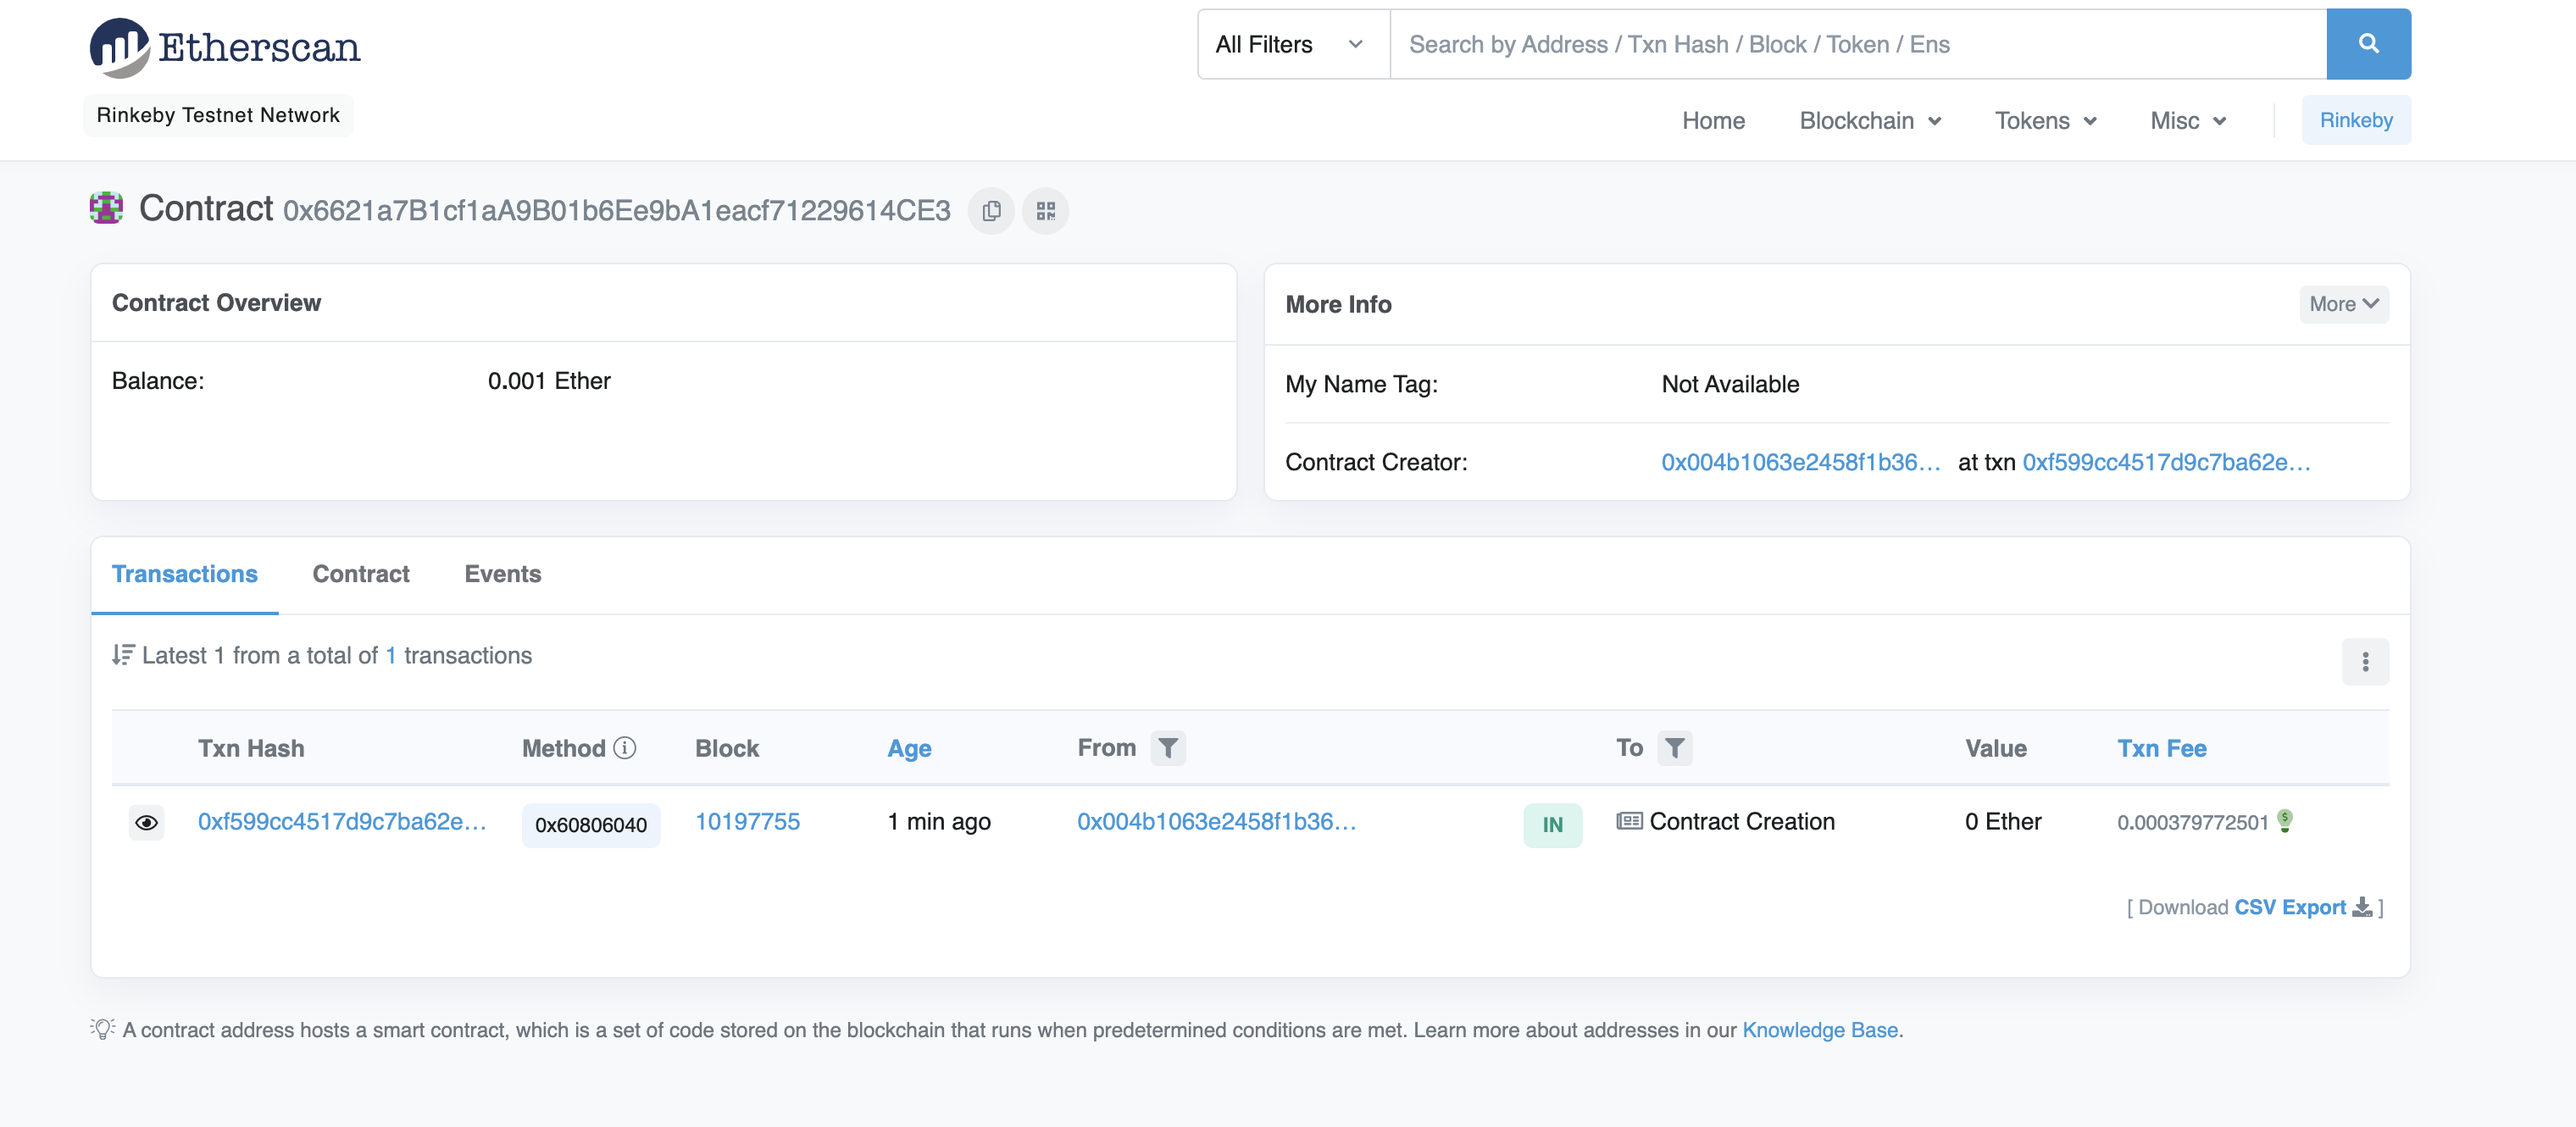This screenshot has width=2576, height=1127.
Task: Click the Etherscan logo
Action: 225,47
